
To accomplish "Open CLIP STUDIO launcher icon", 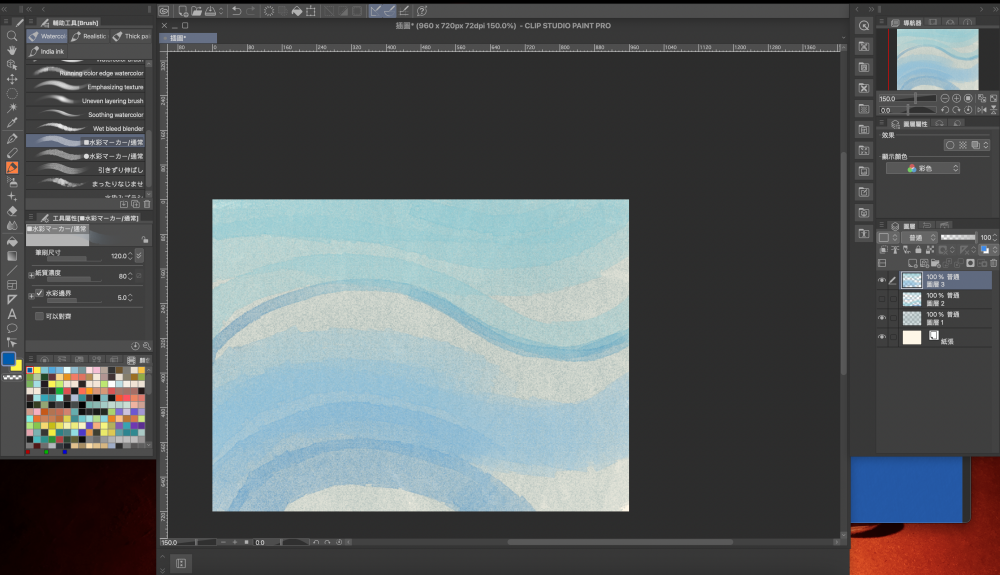I will click(x=164, y=11).
